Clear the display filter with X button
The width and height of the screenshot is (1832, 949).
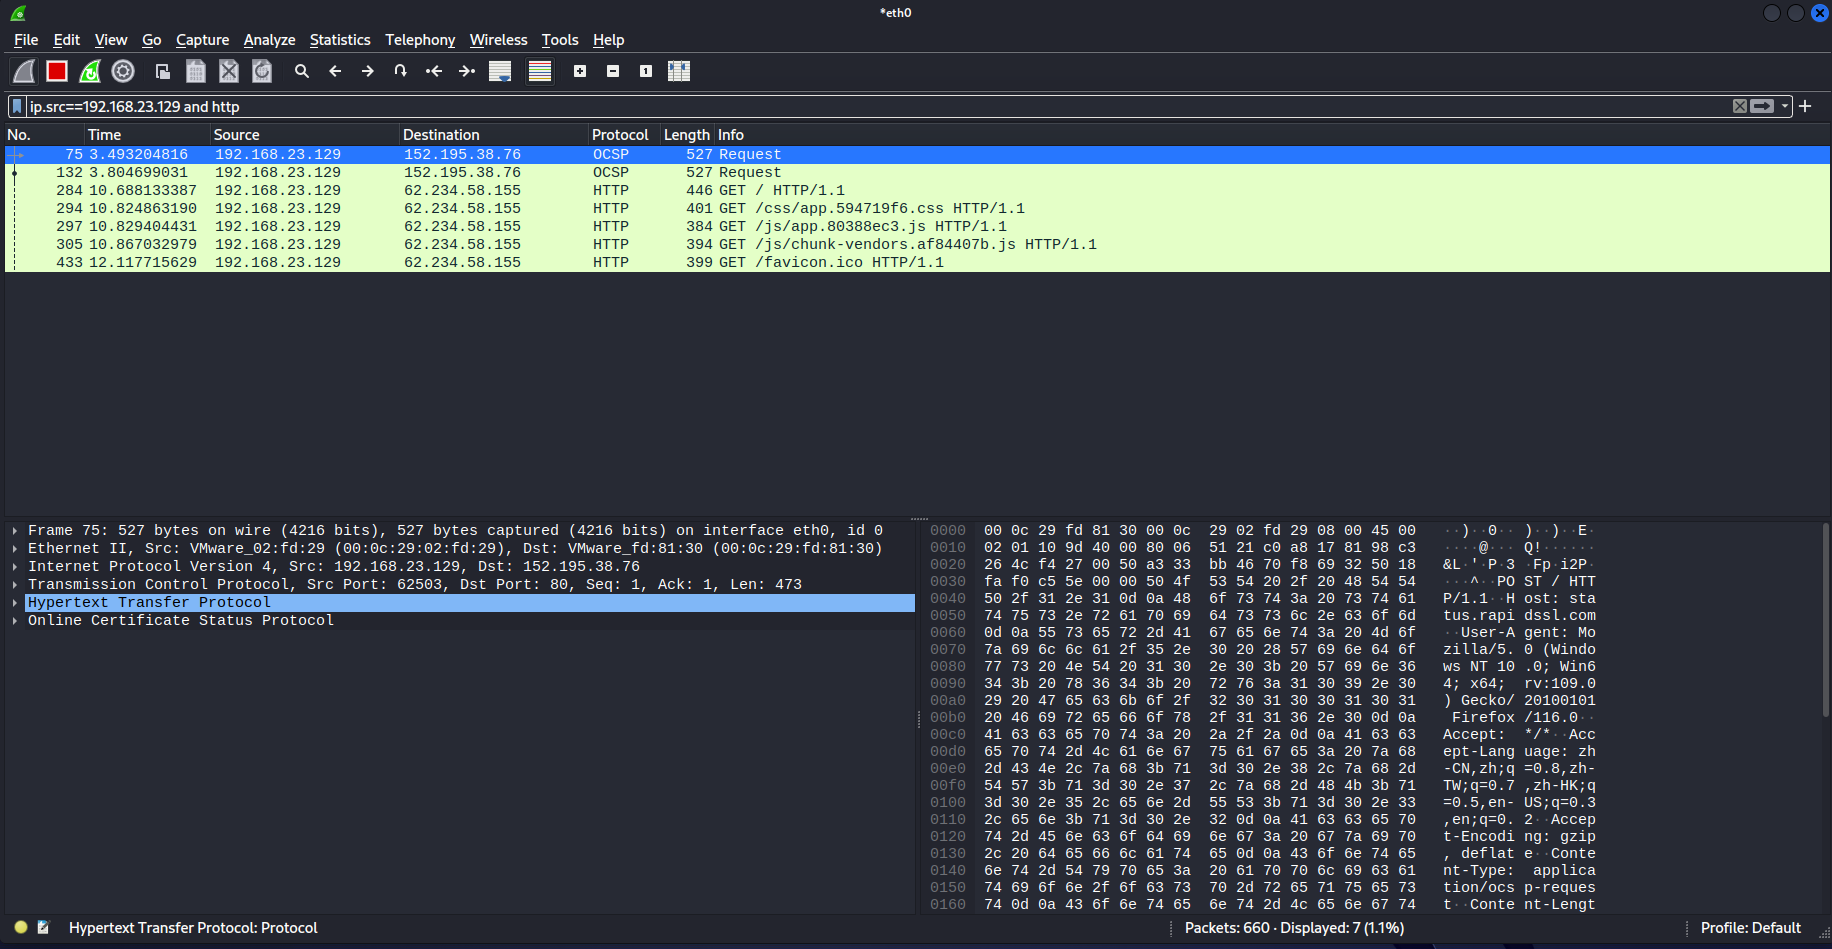click(x=1740, y=106)
